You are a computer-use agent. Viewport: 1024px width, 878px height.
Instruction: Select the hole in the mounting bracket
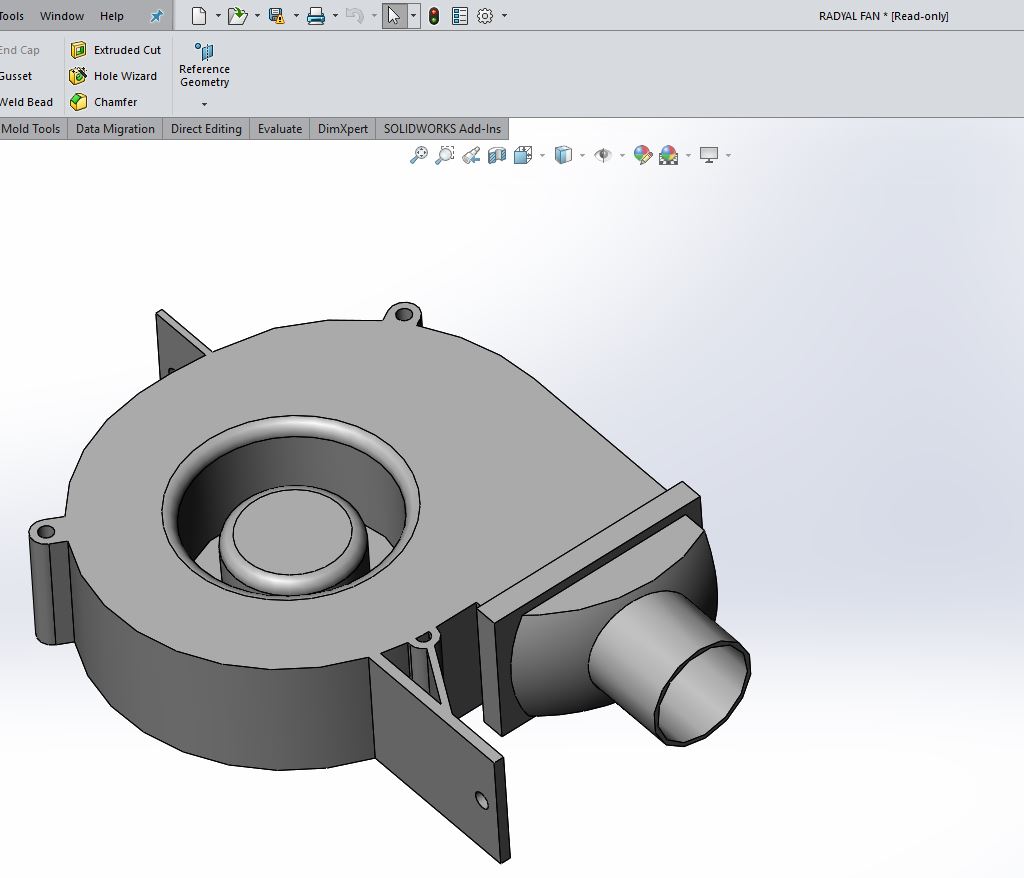click(x=482, y=800)
